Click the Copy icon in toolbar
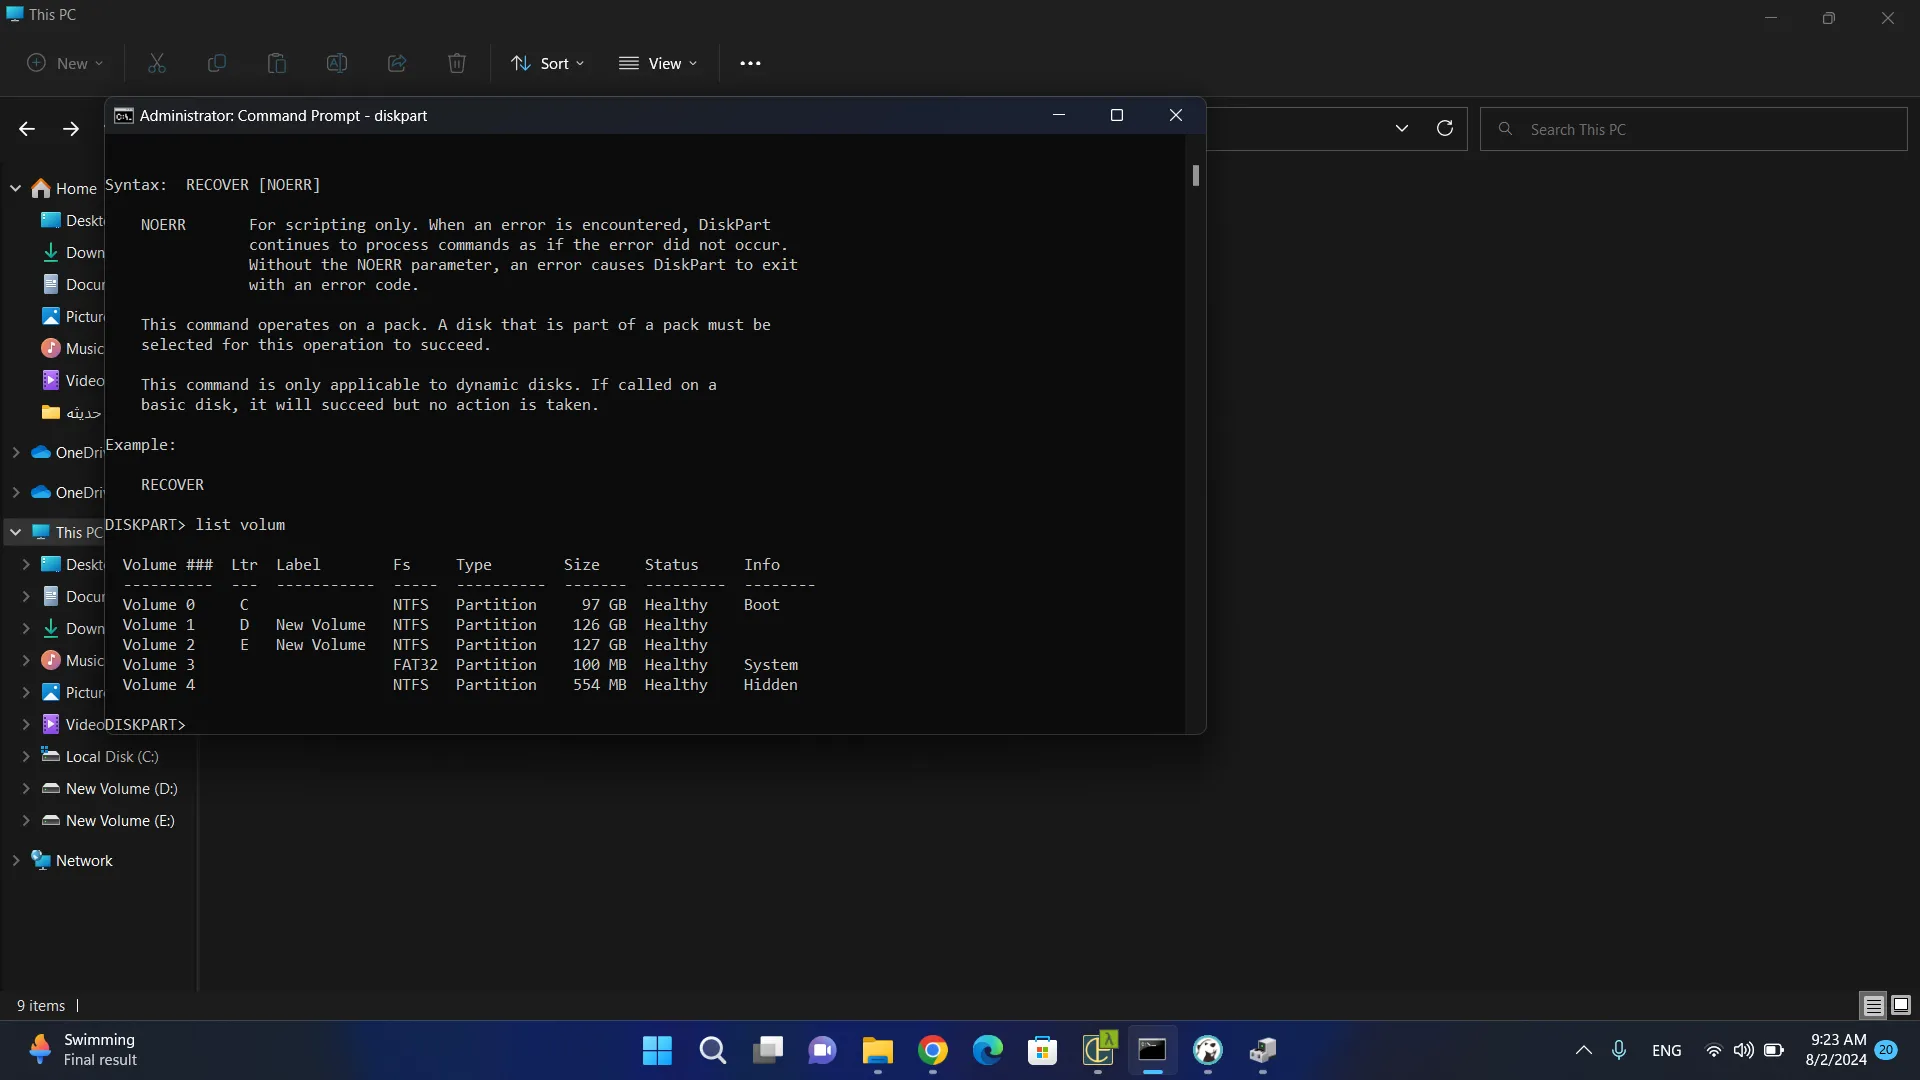Image resolution: width=1920 pixels, height=1080 pixels. click(x=217, y=63)
